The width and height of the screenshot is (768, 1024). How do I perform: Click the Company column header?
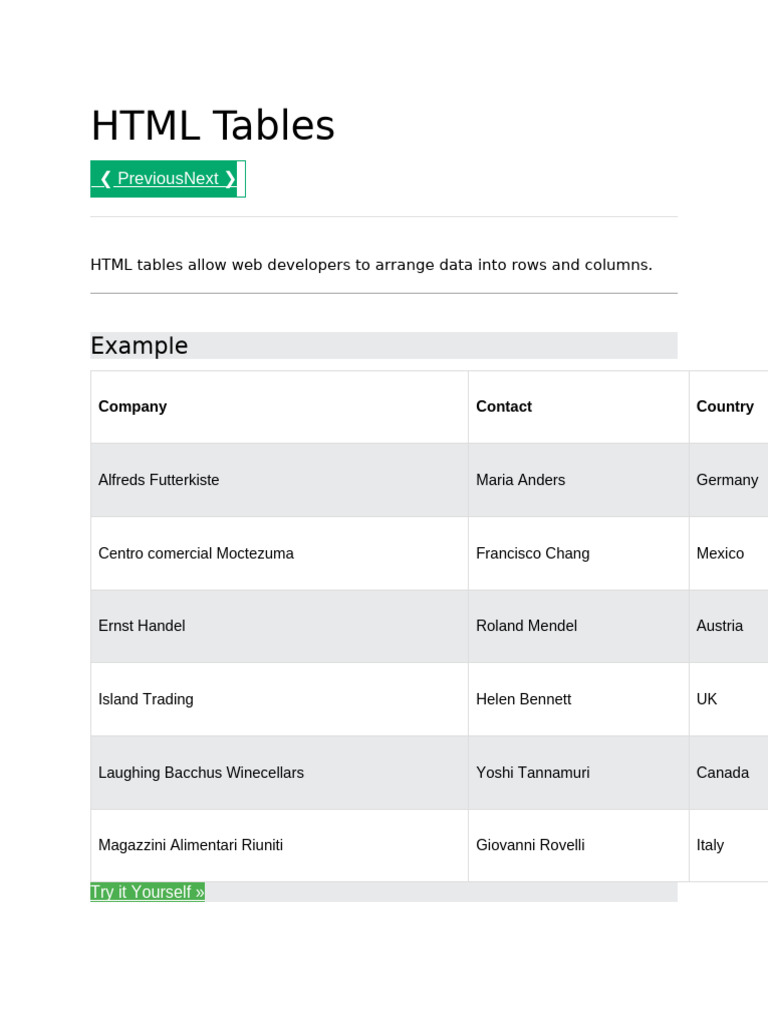point(132,407)
